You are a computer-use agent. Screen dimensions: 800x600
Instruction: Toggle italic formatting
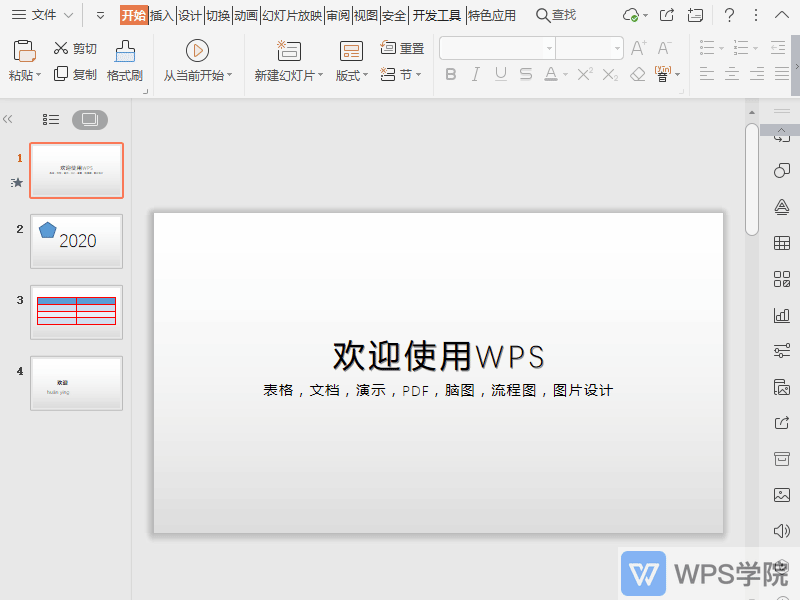tap(476, 73)
